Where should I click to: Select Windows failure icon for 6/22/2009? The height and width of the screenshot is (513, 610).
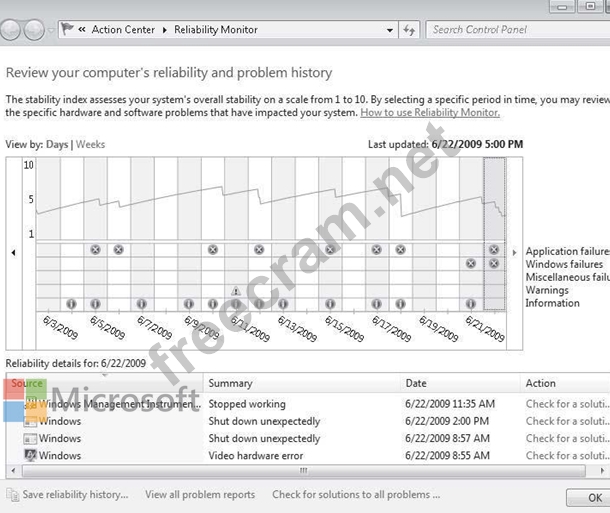pyautogui.click(x=494, y=264)
